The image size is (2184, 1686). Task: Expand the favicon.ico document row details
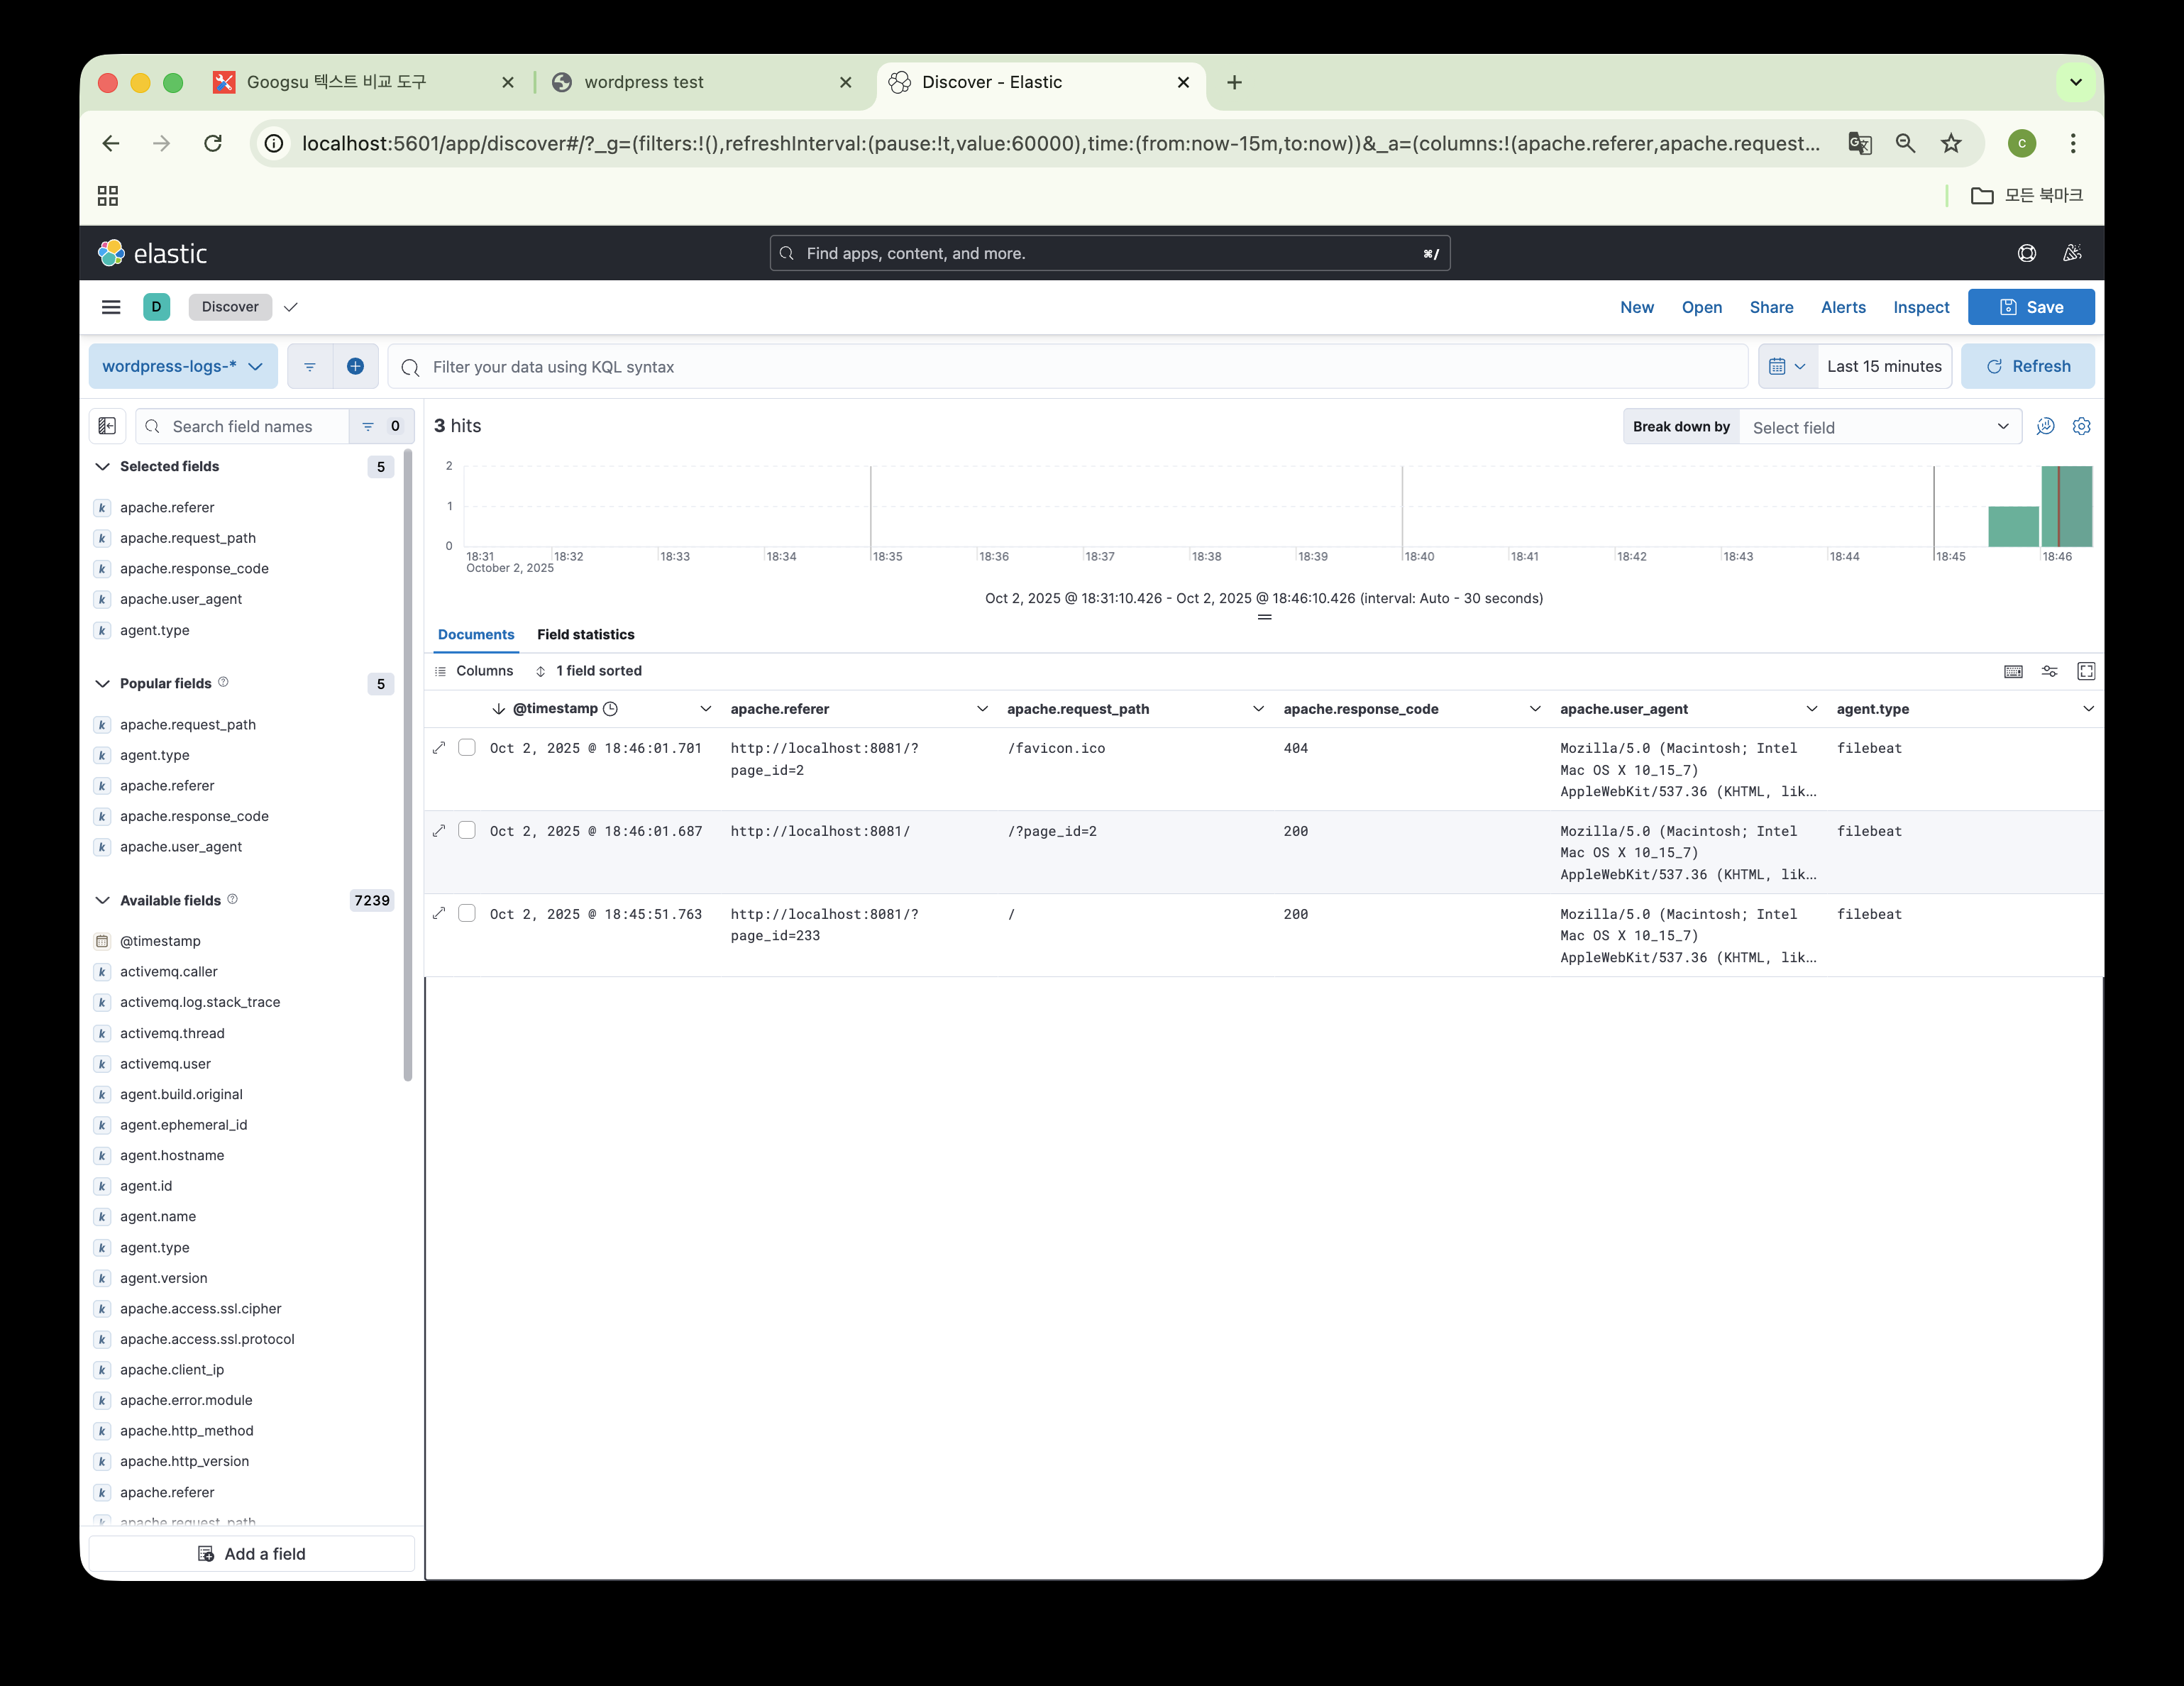coord(439,748)
